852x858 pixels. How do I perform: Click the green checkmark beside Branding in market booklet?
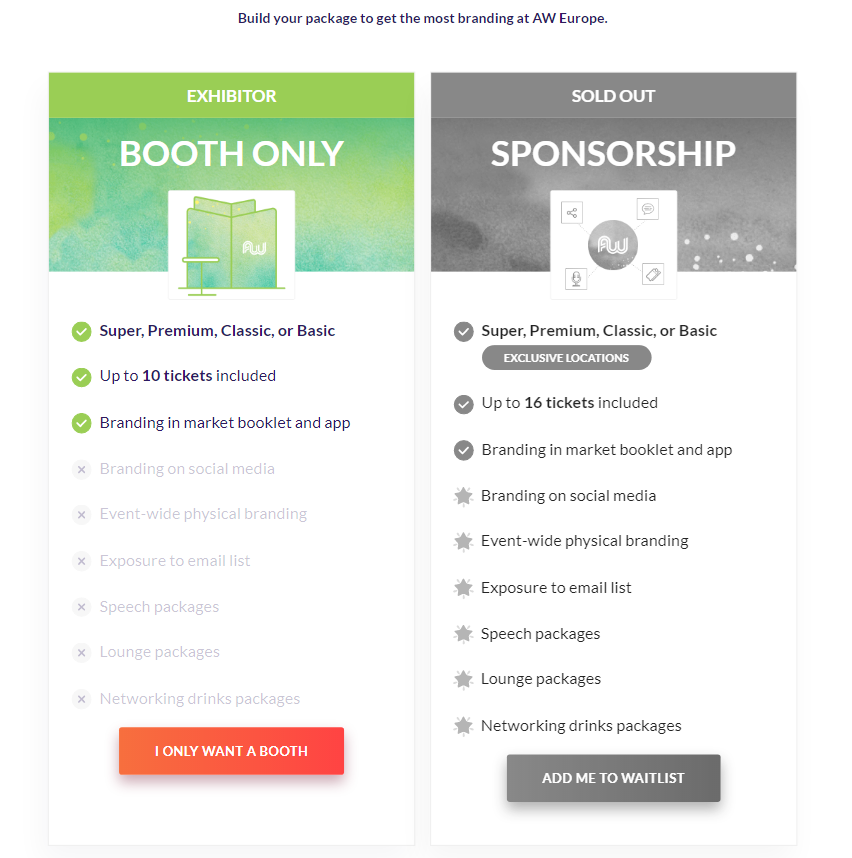point(82,424)
